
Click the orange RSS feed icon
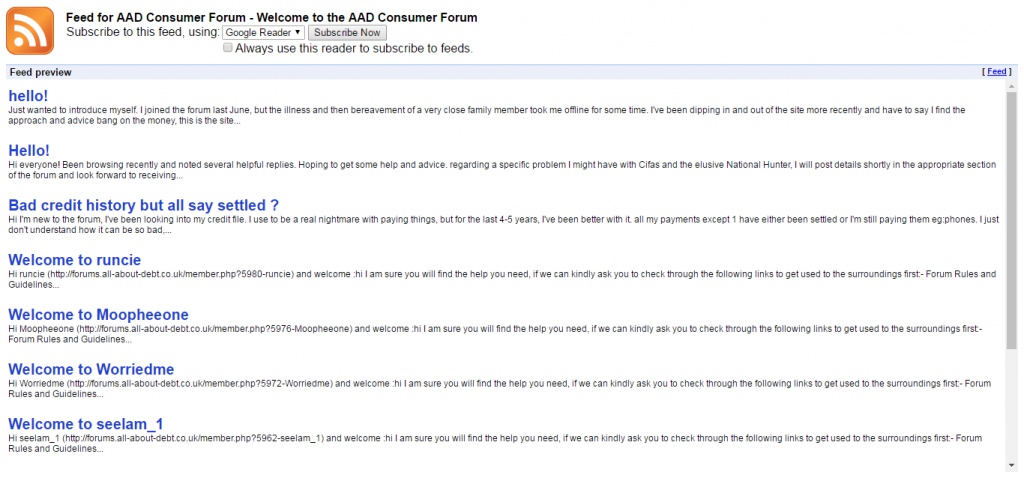click(x=30, y=31)
